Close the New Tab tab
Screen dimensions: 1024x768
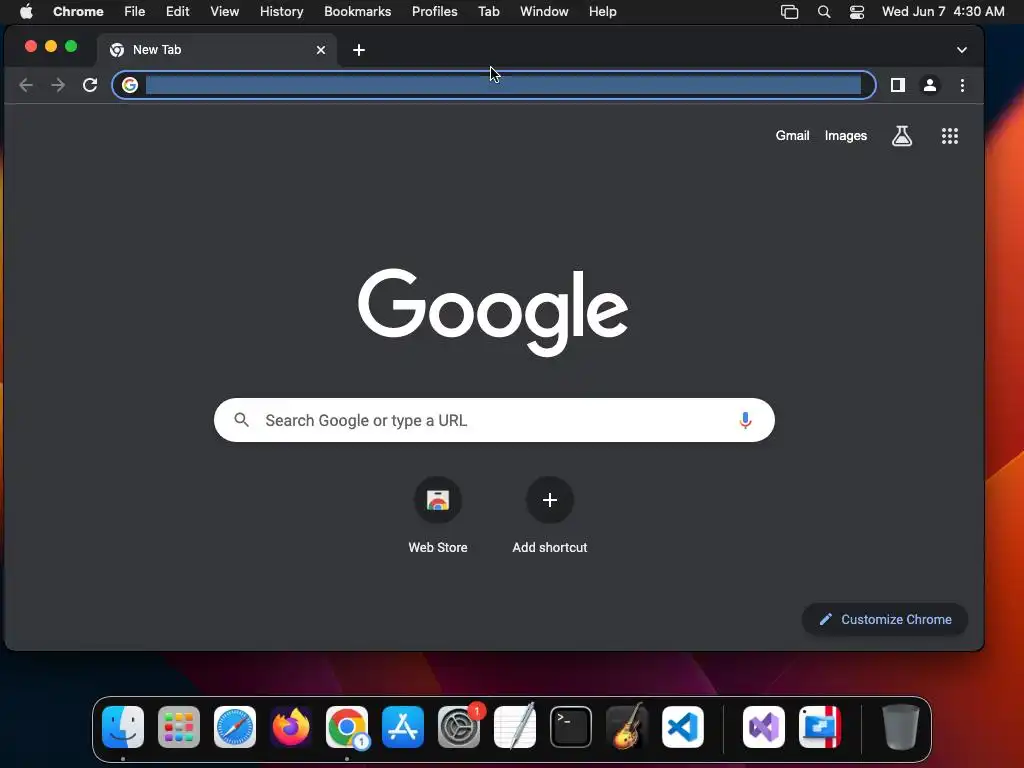321,50
